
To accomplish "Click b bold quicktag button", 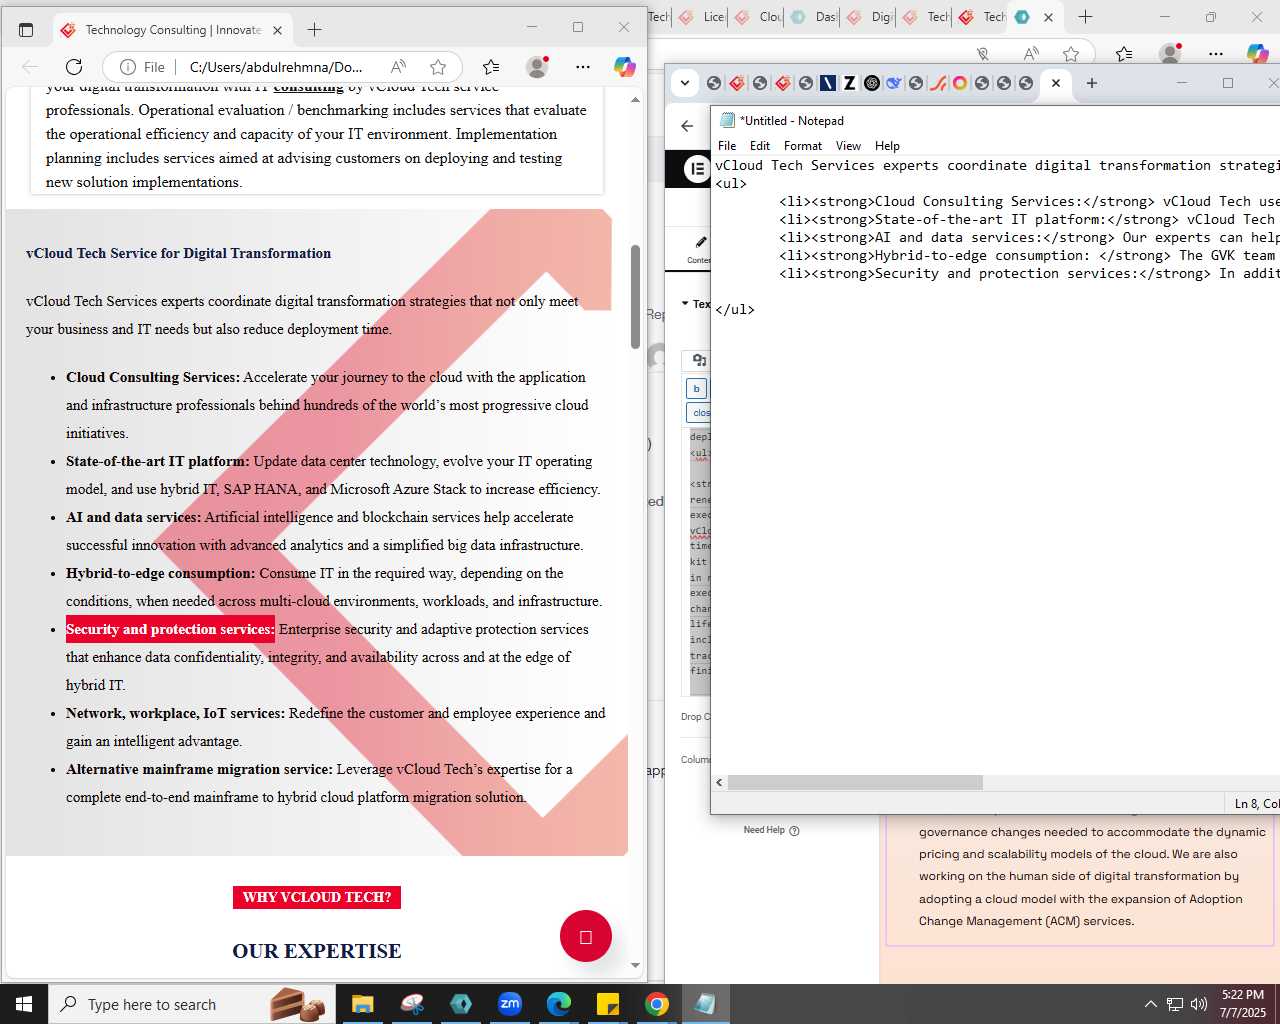I will [696, 388].
